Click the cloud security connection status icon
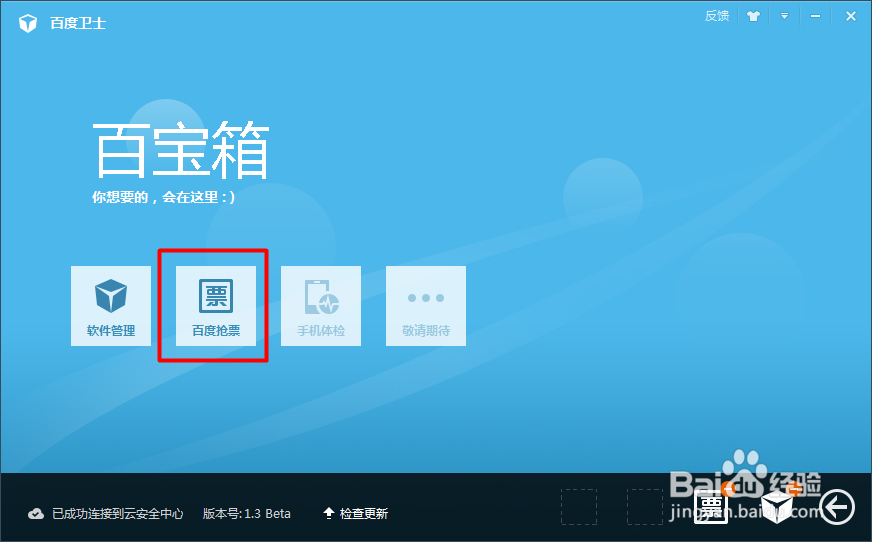The height and width of the screenshot is (542, 872). coord(36,513)
